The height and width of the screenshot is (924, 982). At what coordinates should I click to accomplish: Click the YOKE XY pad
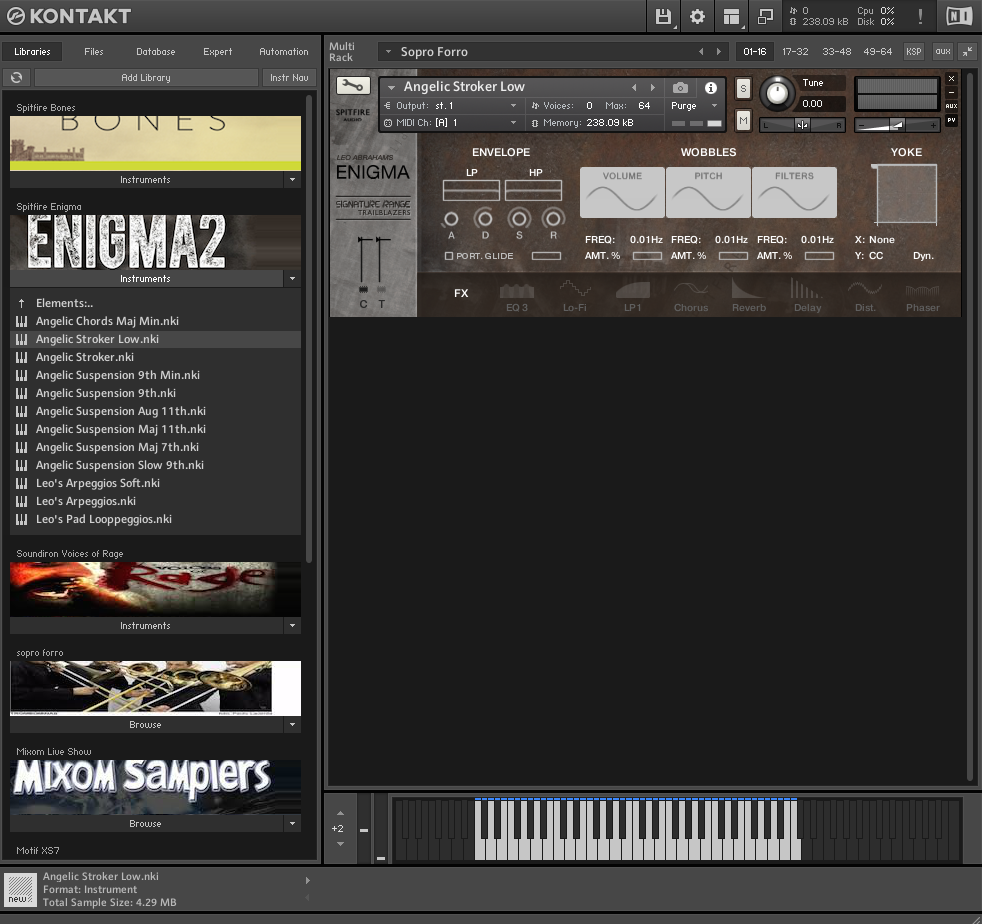click(x=906, y=194)
